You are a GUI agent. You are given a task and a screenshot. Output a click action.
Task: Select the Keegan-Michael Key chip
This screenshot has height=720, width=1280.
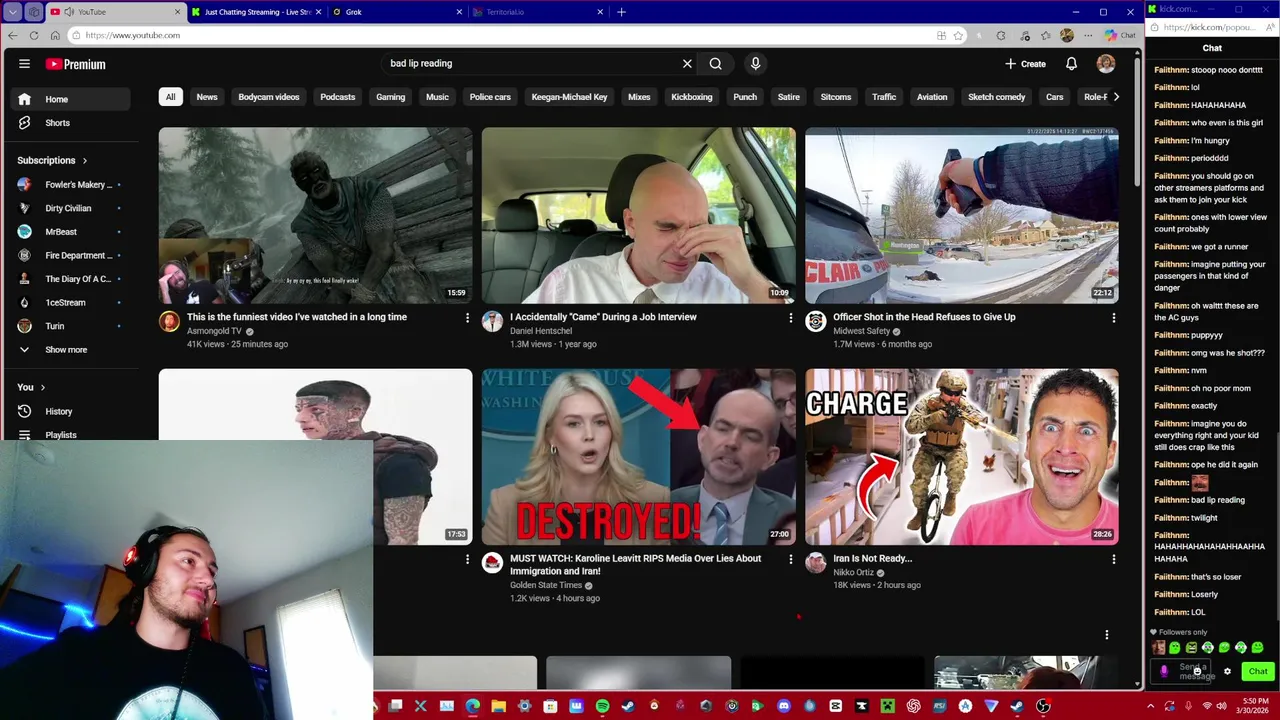pyautogui.click(x=569, y=97)
